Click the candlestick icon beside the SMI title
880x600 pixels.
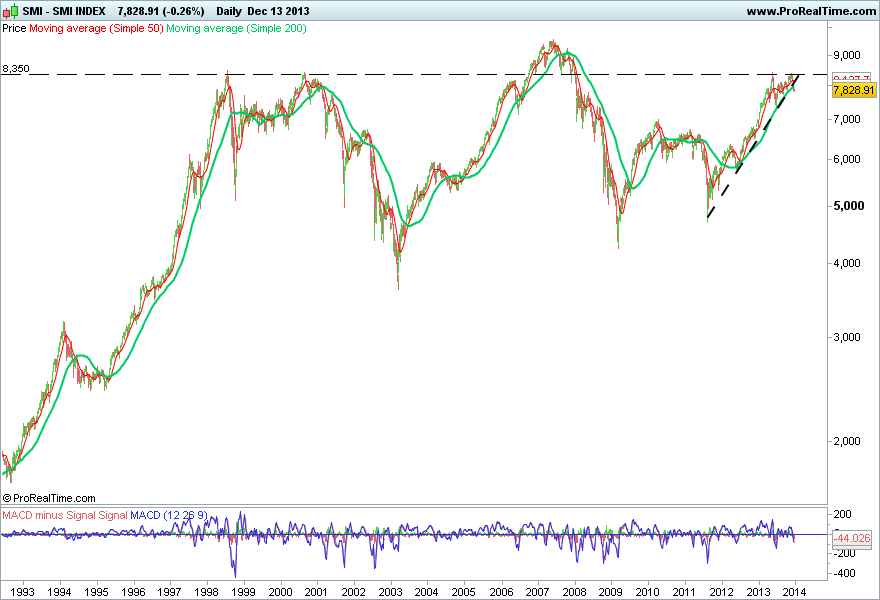click(10, 11)
